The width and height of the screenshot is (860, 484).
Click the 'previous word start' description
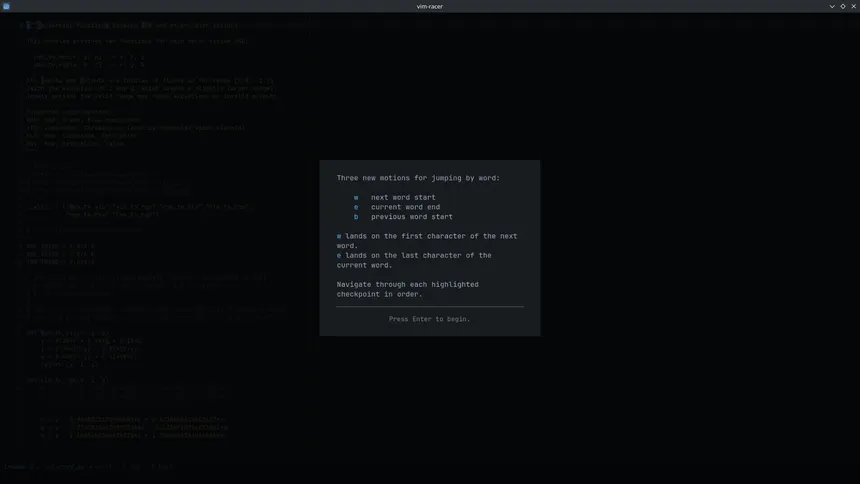pyautogui.click(x=412, y=217)
